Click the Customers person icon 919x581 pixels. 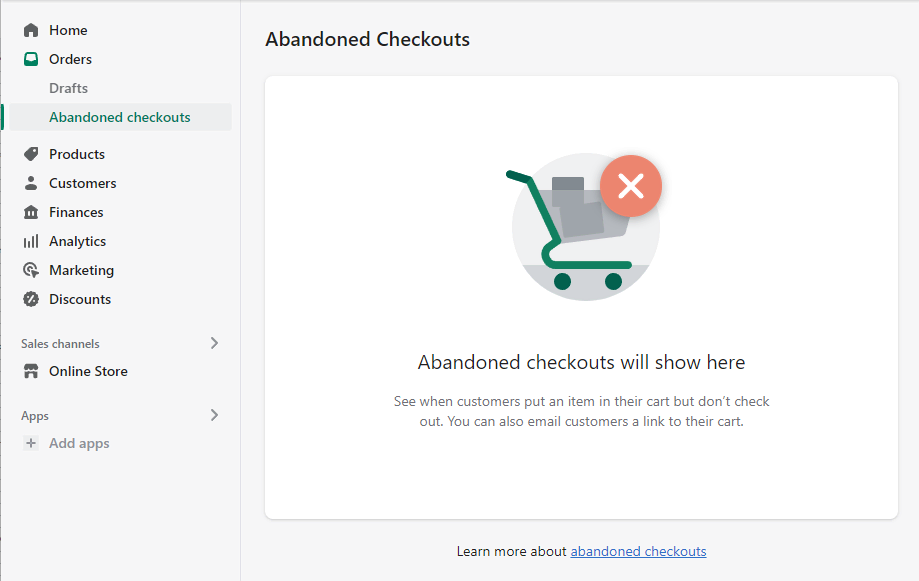click(x=31, y=183)
